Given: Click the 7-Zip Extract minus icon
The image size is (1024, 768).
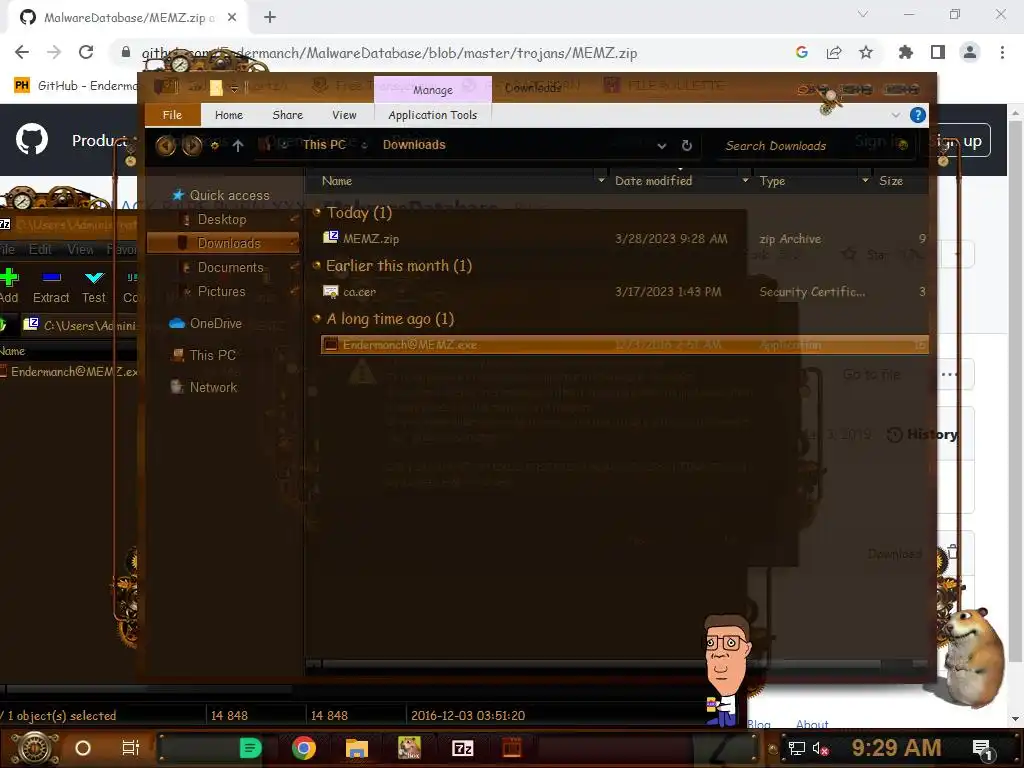Looking at the screenshot, I should click(x=52, y=278).
